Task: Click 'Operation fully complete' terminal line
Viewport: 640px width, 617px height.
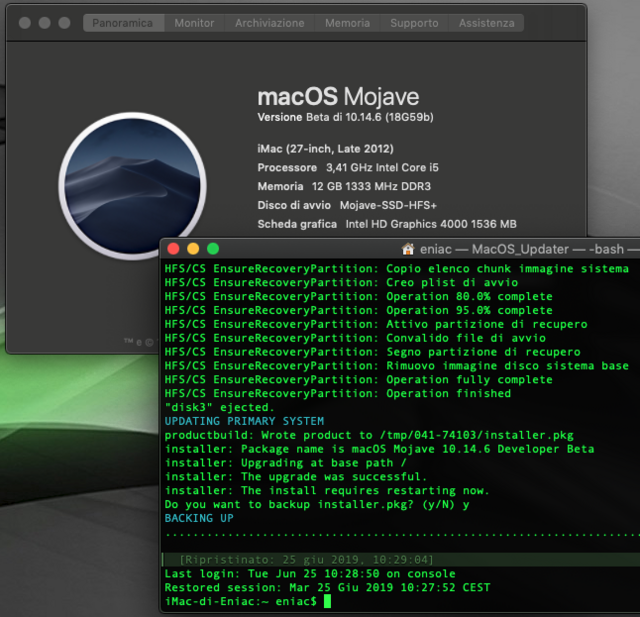Action: 358,379
